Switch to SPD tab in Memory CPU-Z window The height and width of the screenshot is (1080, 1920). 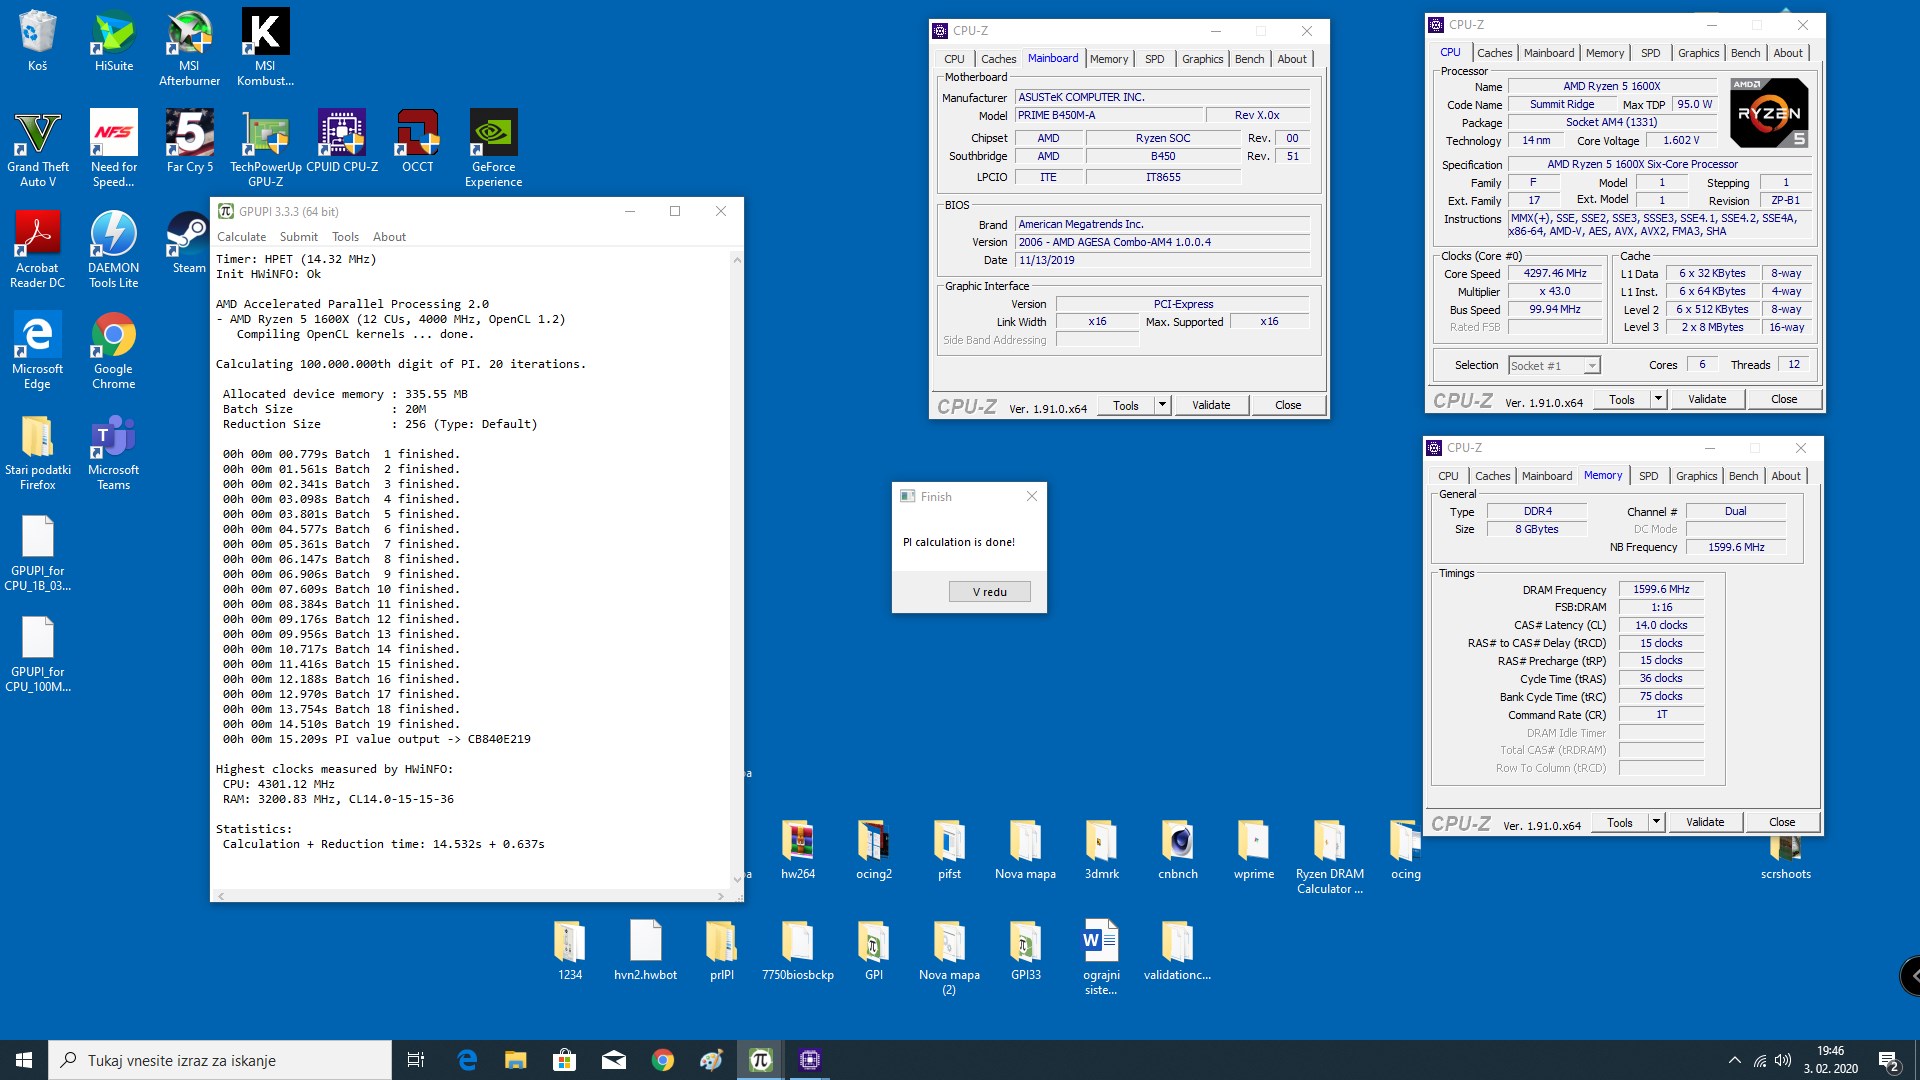1649,476
